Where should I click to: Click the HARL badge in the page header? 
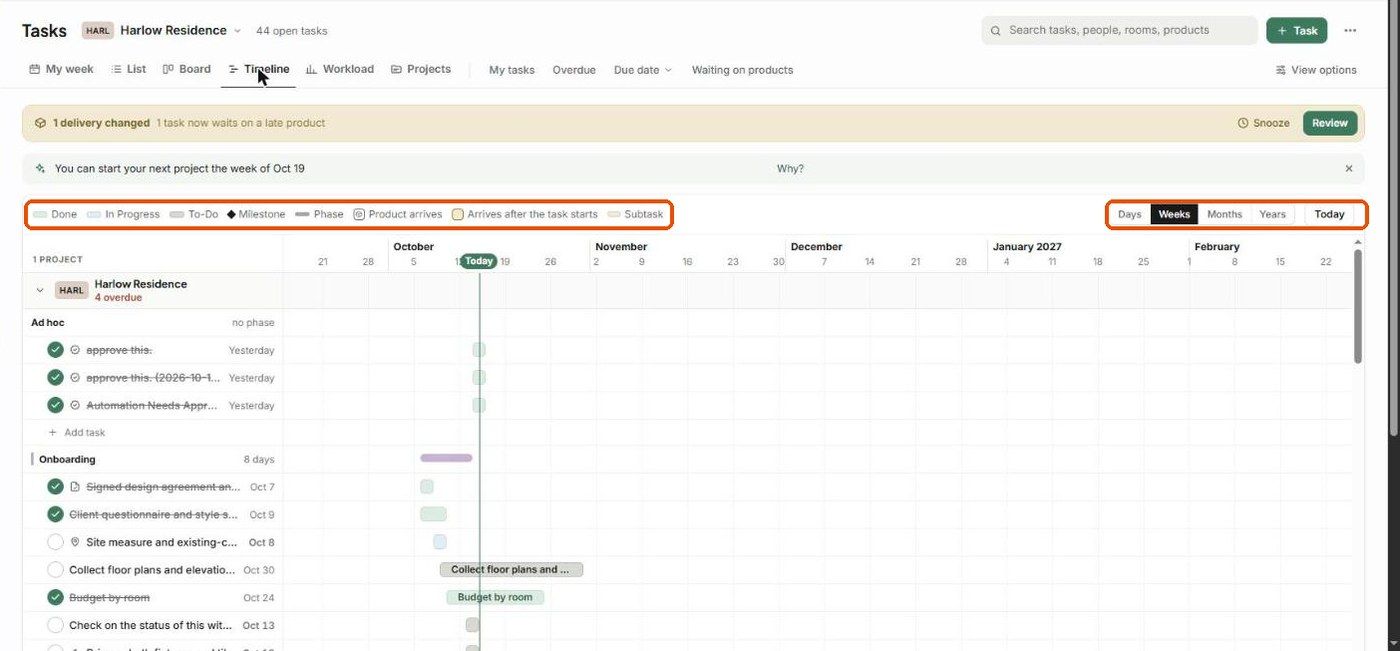[x=98, y=31]
